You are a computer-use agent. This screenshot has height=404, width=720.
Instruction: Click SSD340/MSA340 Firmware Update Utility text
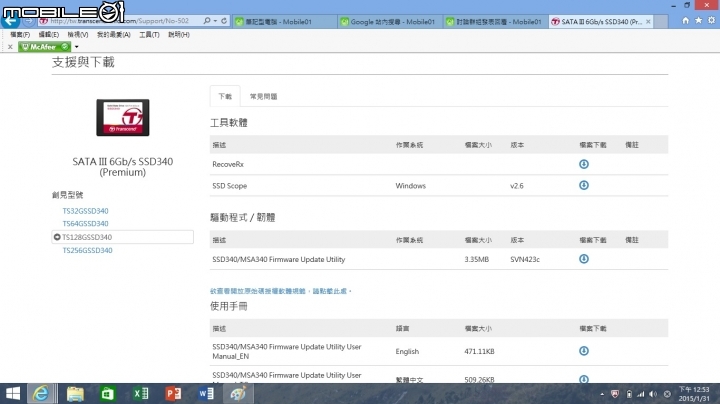(279, 259)
